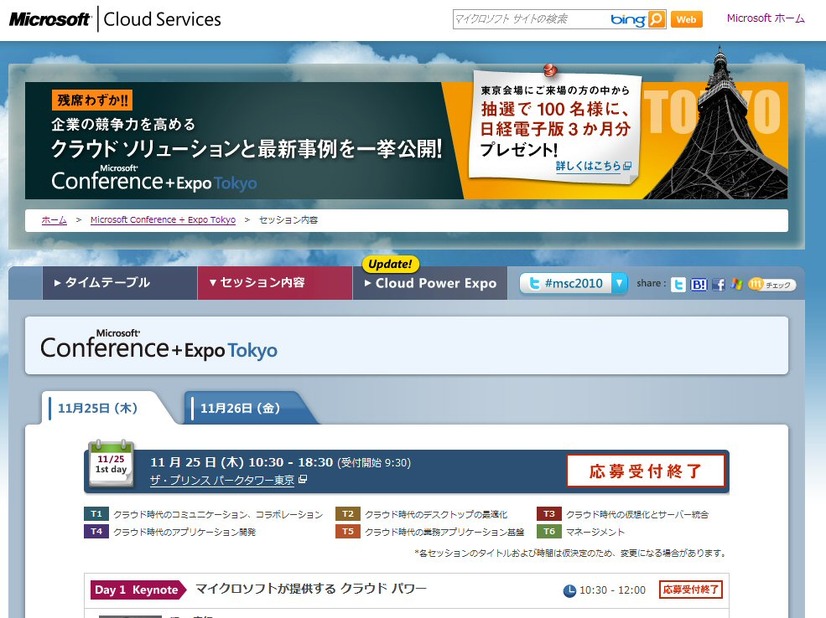Share via Windows Live flag icon
This screenshot has width=826, height=618.
(736, 284)
